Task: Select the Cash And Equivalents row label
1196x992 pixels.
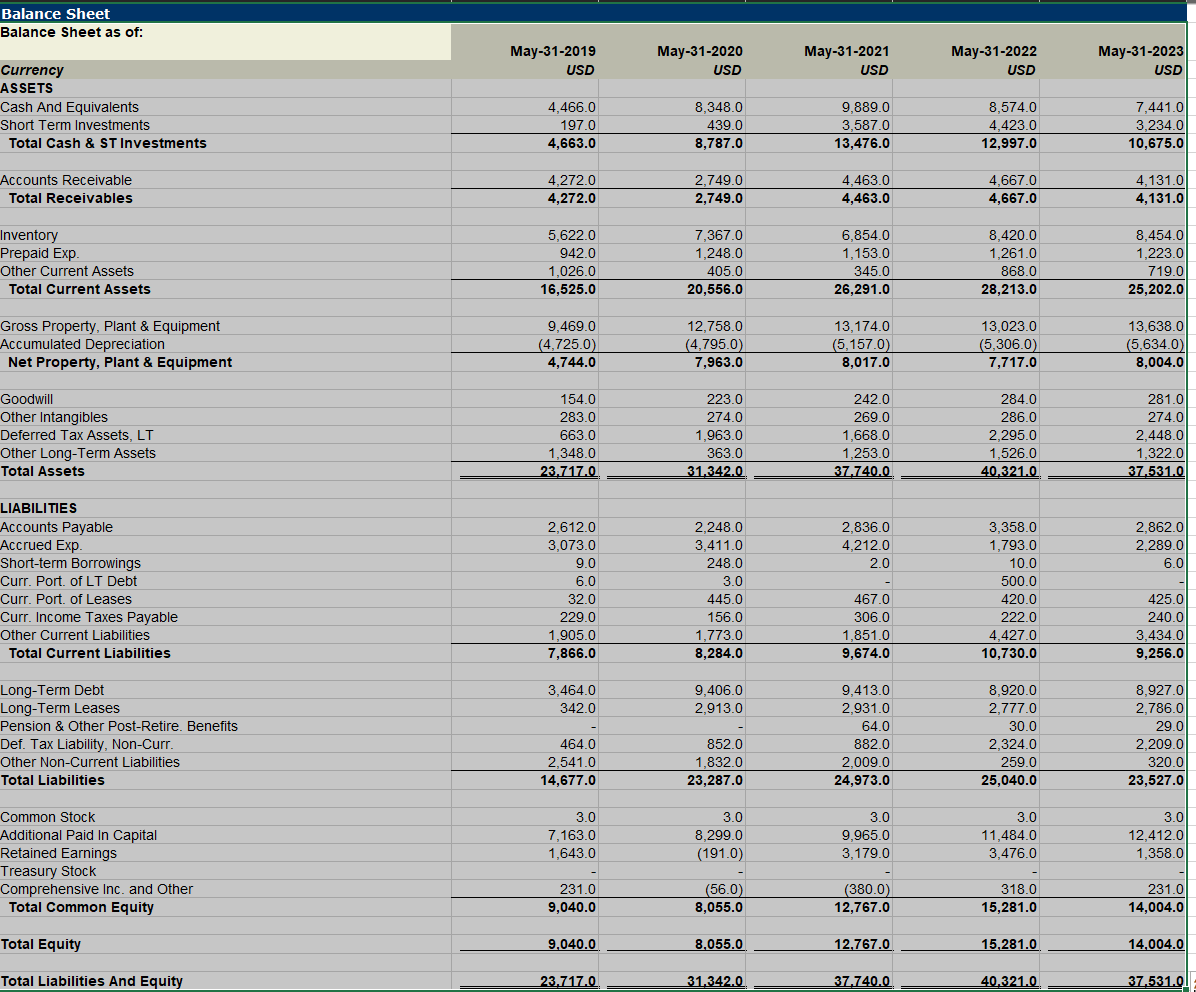Action: [69, 107]
